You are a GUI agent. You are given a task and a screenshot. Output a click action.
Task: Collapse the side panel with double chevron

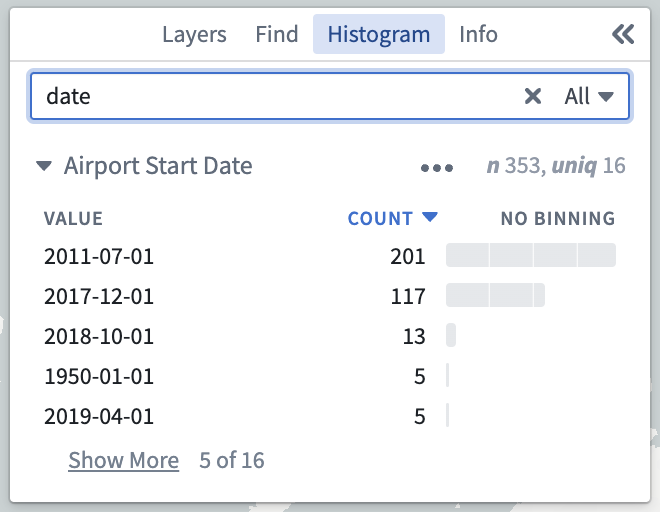(x=623, y=34)
